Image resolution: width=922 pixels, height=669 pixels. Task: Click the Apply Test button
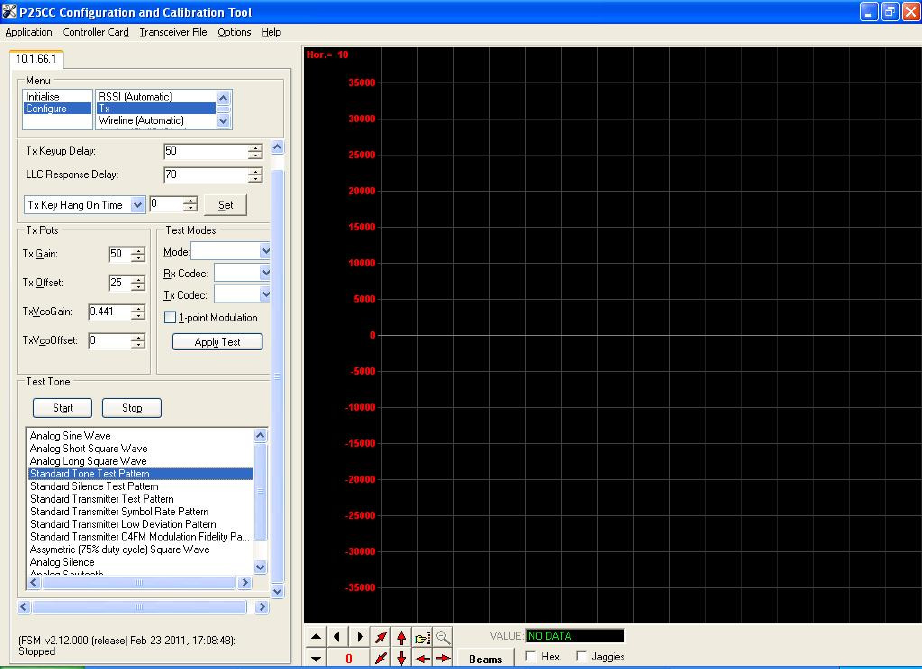(x=218, y=342)
